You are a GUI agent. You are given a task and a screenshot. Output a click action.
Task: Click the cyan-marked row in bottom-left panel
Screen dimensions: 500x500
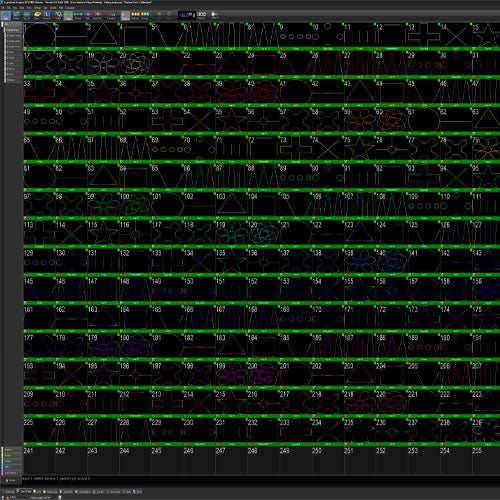click(x=12, y=461)
